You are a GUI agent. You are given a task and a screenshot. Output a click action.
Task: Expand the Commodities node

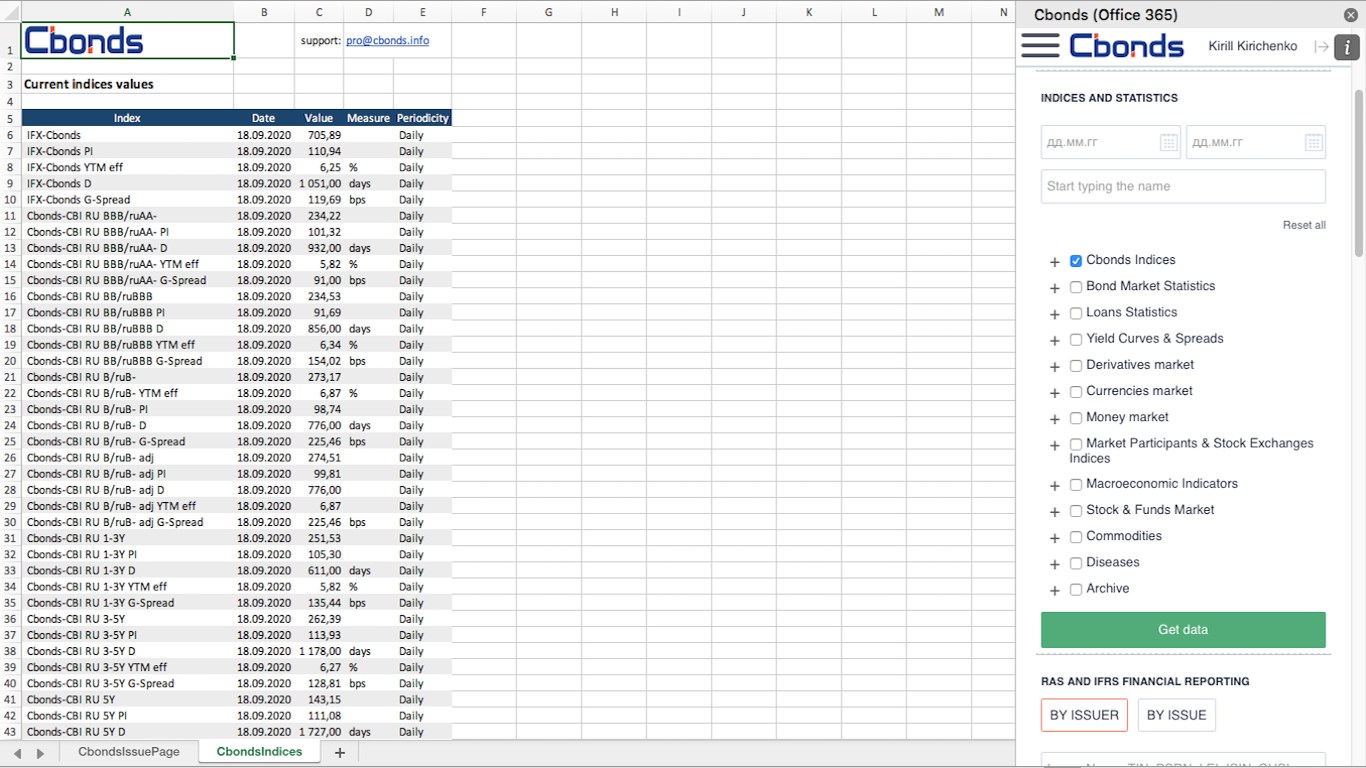click(1054, 538)
